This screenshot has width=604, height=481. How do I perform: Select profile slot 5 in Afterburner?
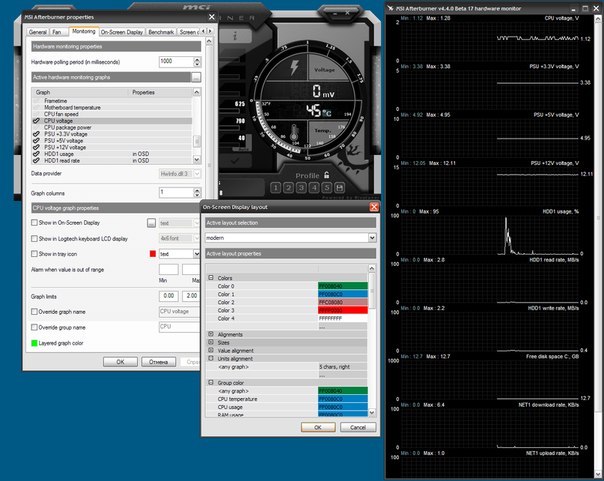(327, 188)
